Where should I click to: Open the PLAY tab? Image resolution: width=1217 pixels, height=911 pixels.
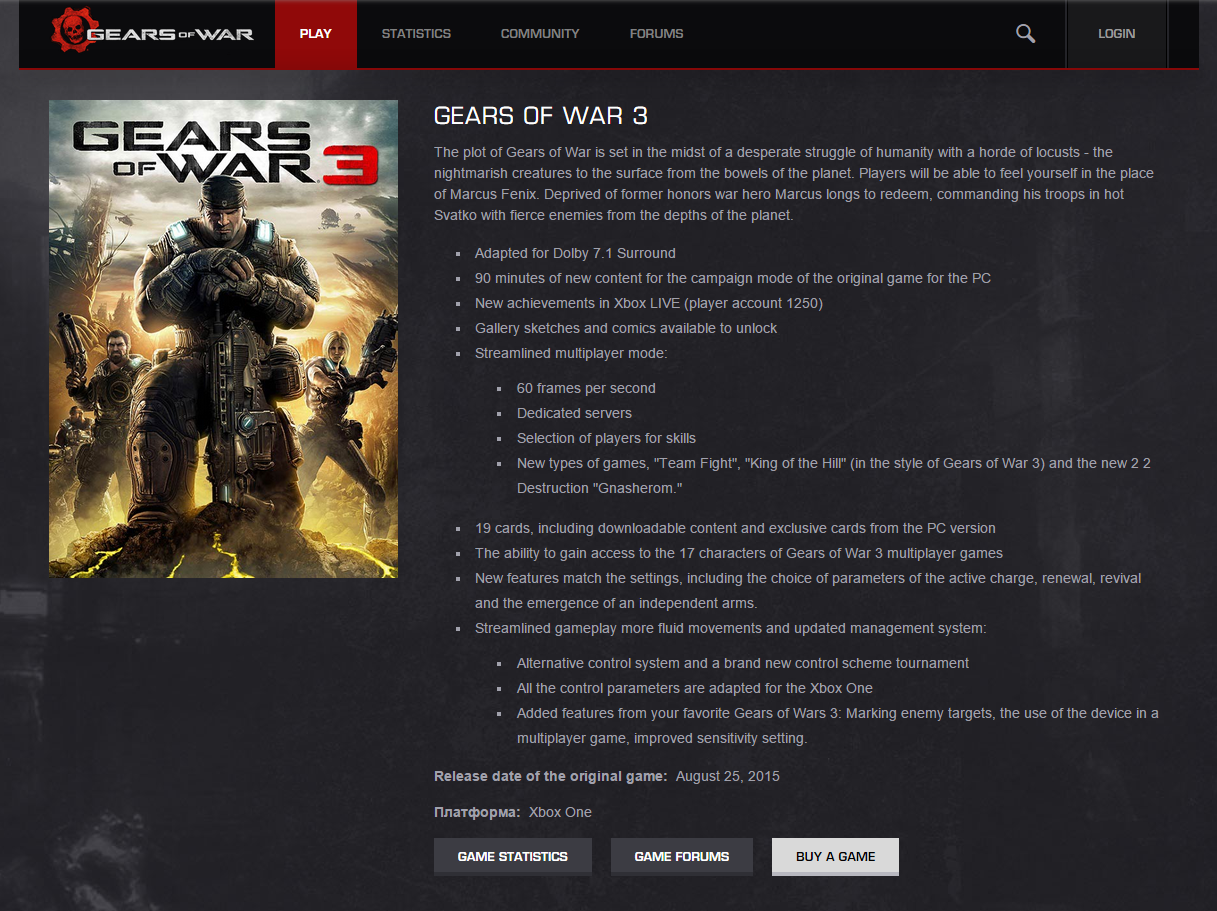[x=315, y=34]
